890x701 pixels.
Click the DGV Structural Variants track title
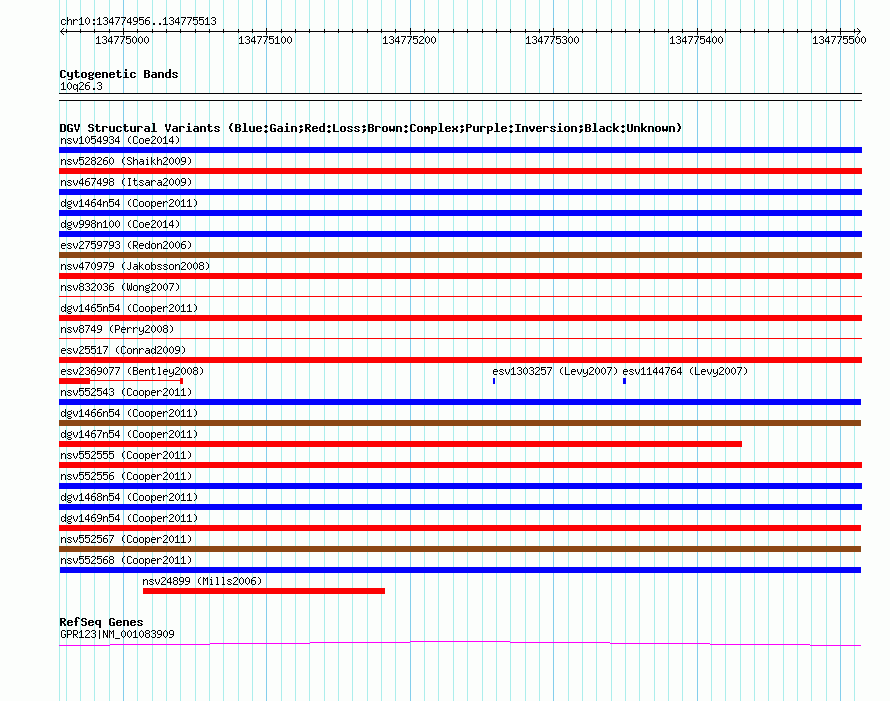pyautogui.click(x=370, y=128)
